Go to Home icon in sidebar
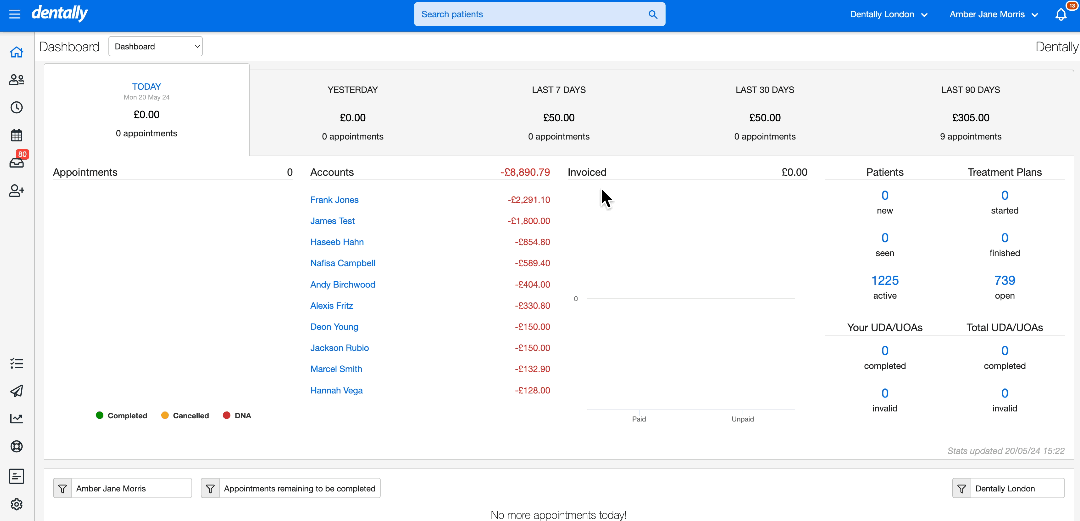This screenshot has width=1080, height=521. (17, 52)
